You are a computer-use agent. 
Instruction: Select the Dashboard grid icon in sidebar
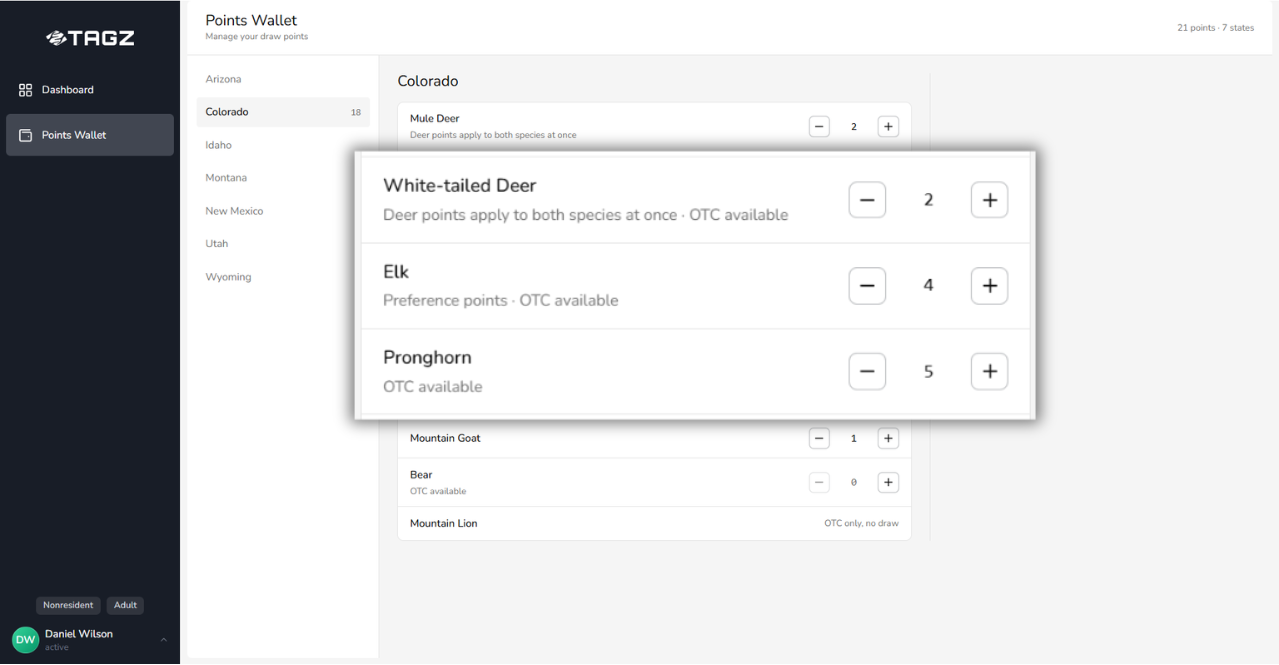(25, 89)
